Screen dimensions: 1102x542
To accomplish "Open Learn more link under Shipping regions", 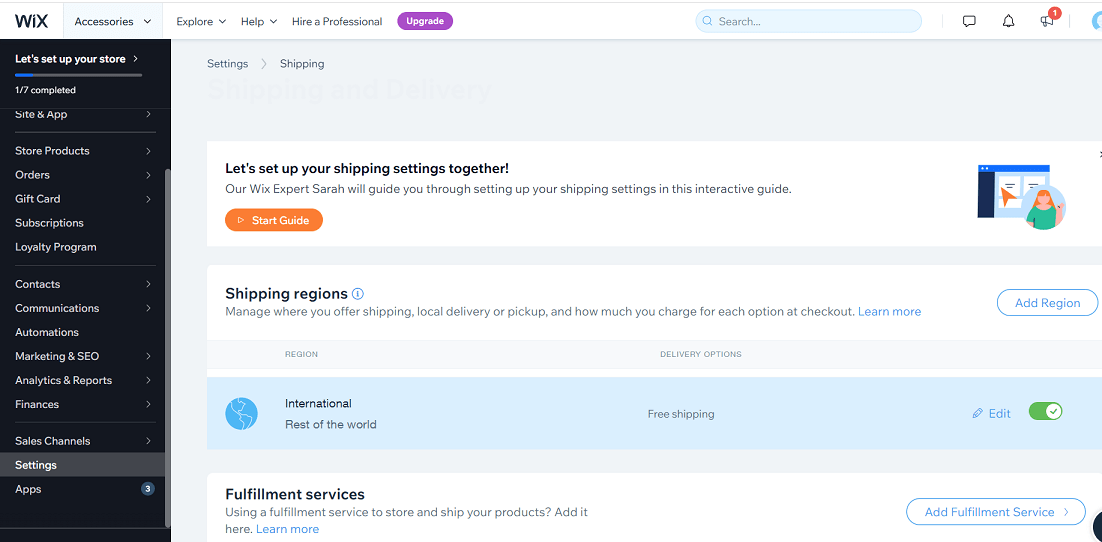I will (889, 311).
